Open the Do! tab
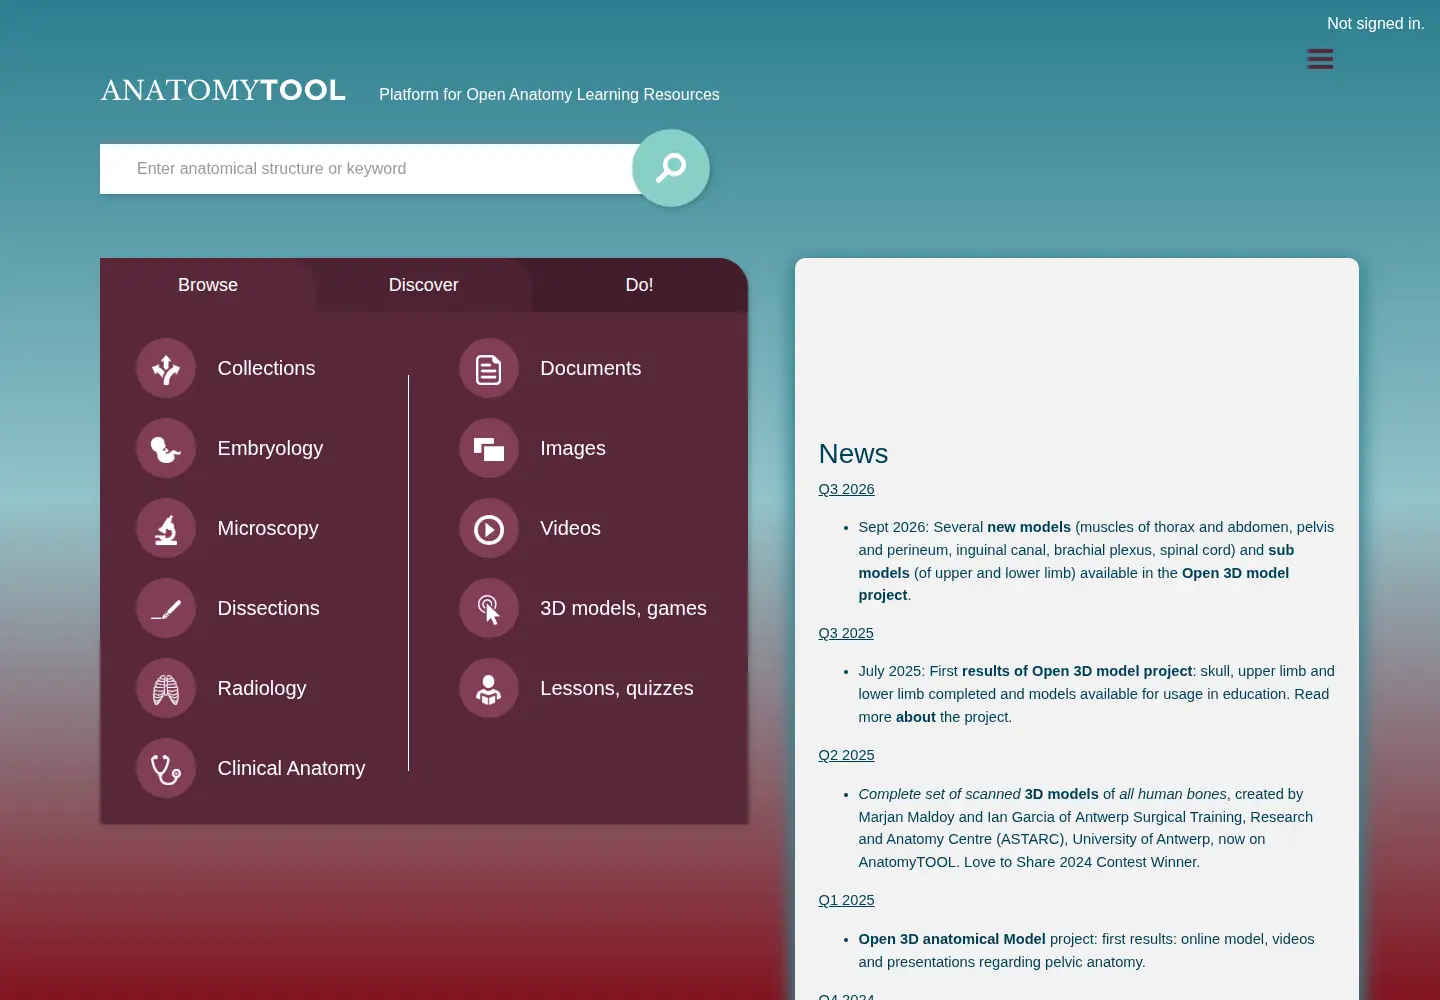The width and height of the screenshot is (1440, 1000). click(640, 285)
